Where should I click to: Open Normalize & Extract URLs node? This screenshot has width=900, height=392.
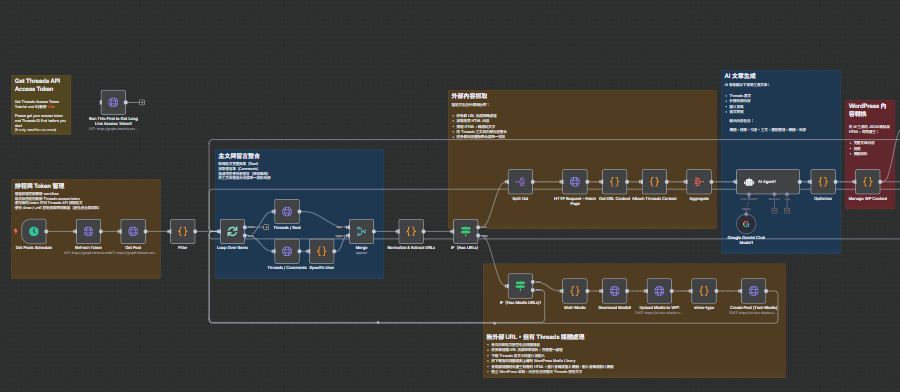click(411, 231)
